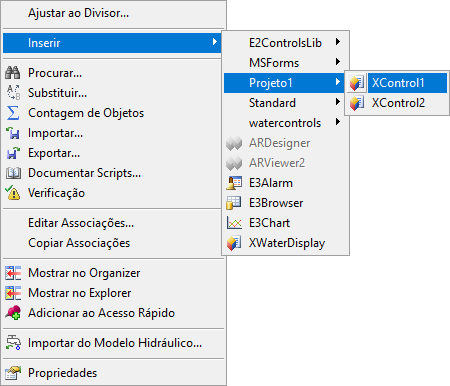Select Adicionar ao Acesso Rápido
This screenshot has height=386, width=450.
point(113,313)
